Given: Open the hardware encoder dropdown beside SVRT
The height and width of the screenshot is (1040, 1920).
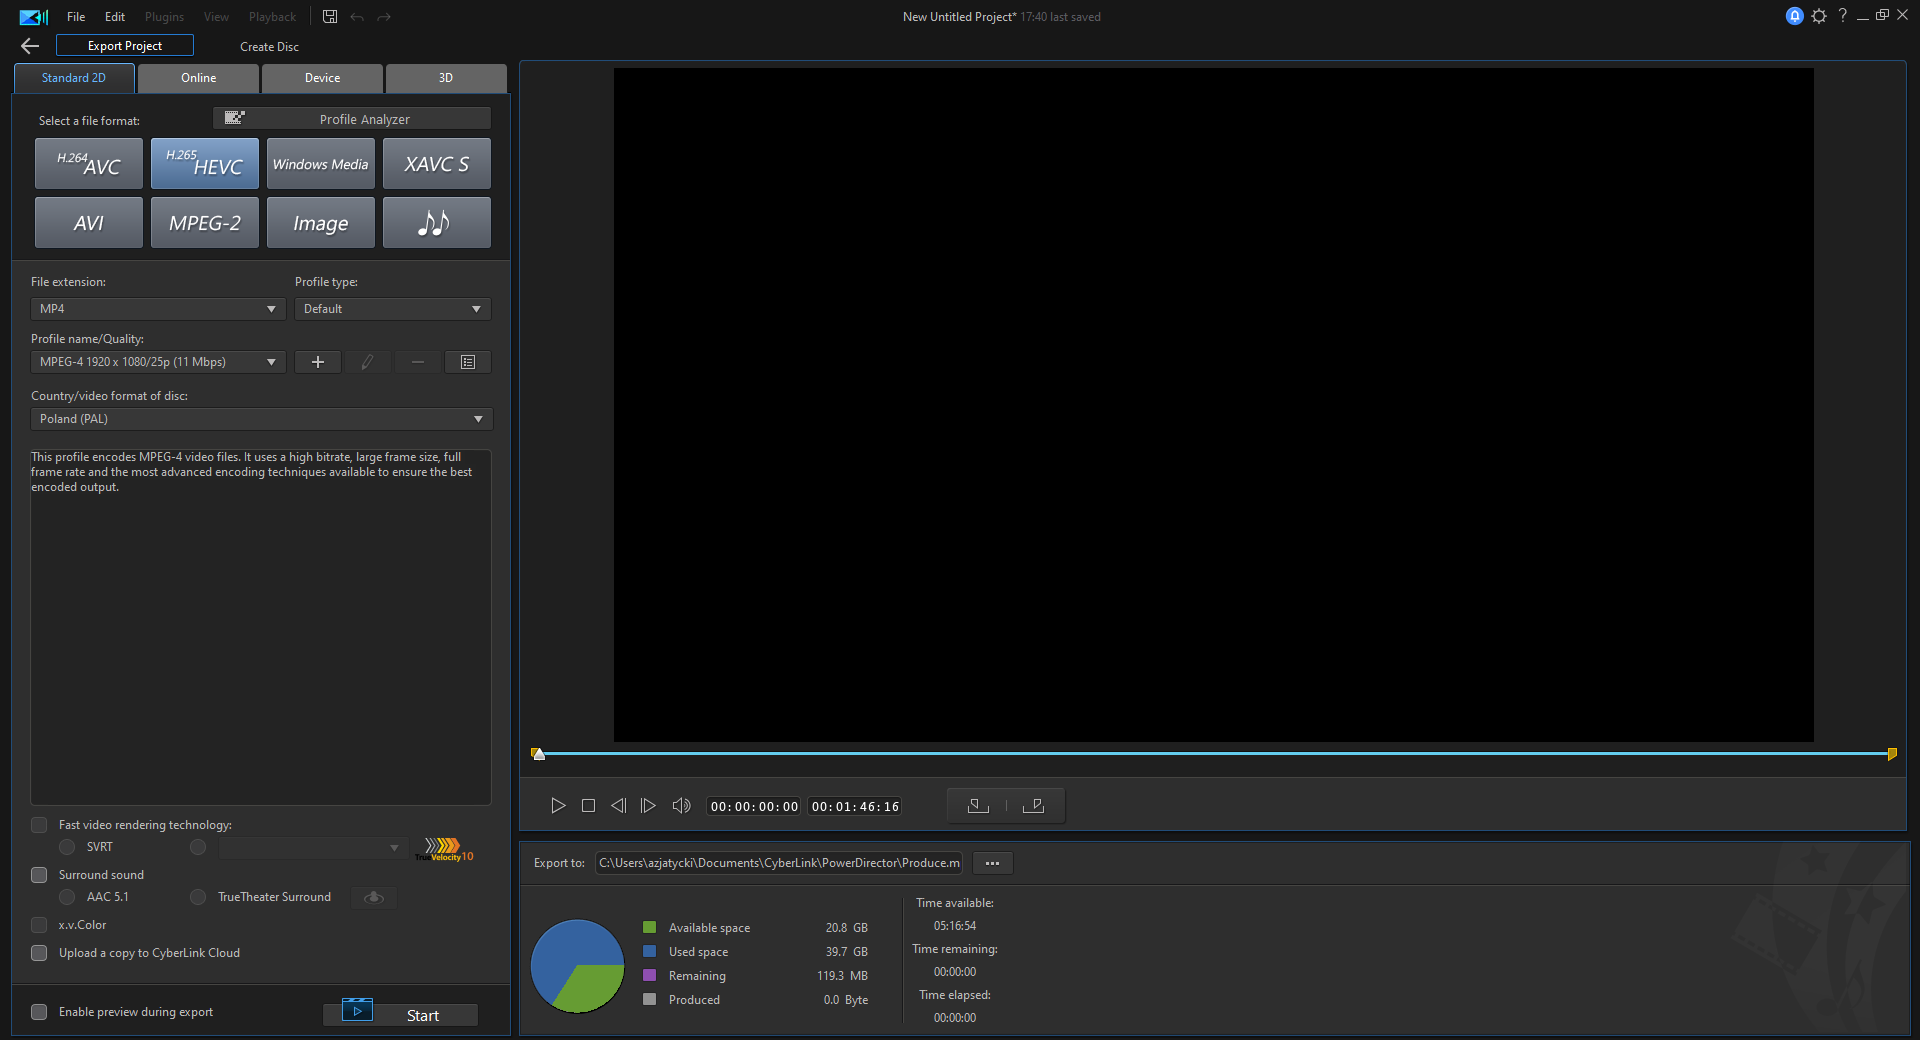Looking at the screenshot, I should coord(313,848).
